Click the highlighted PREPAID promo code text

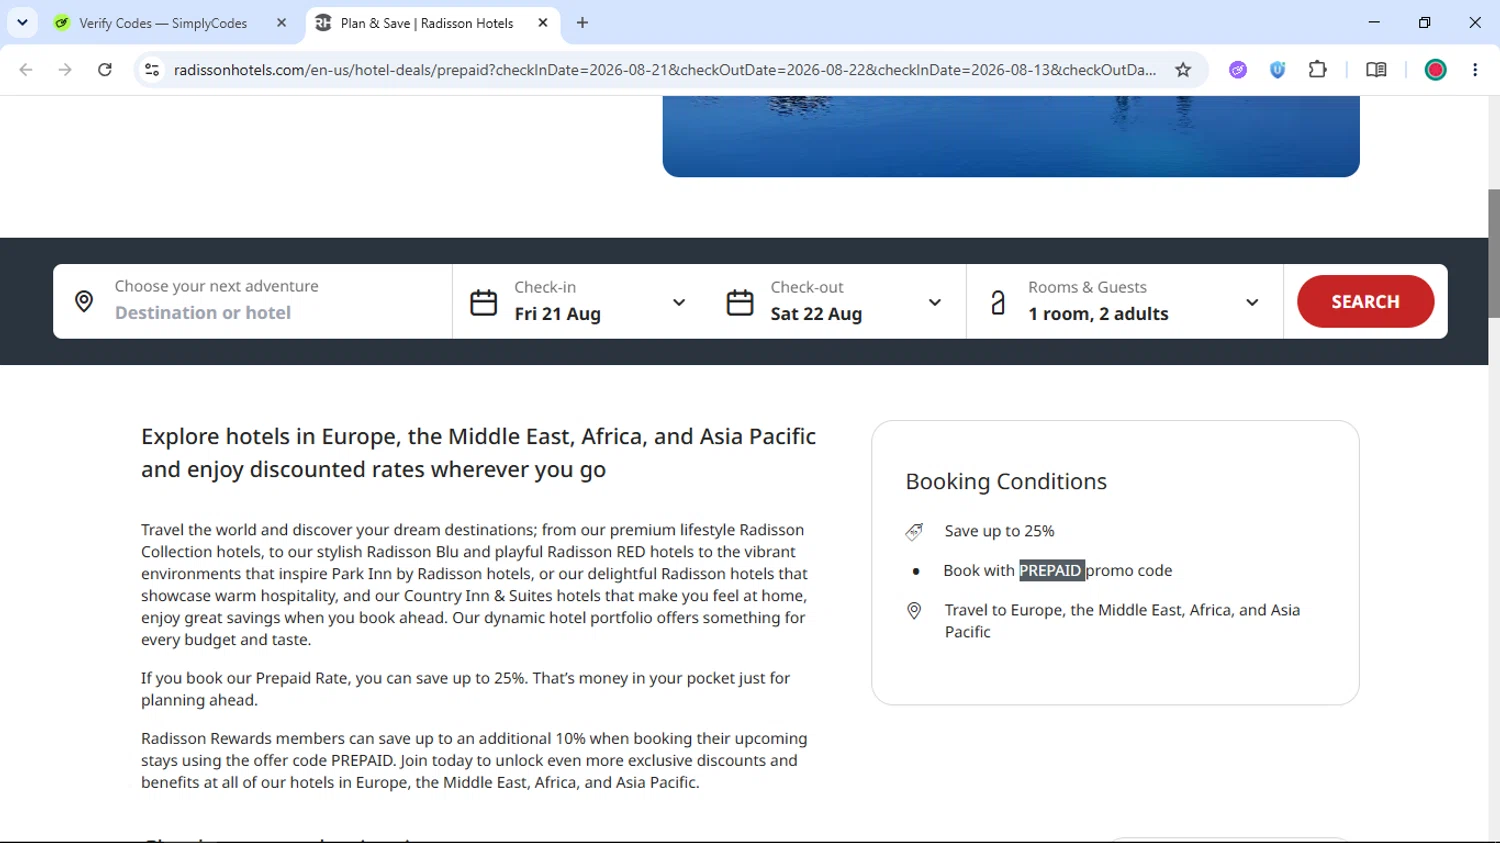(1051, 570)
